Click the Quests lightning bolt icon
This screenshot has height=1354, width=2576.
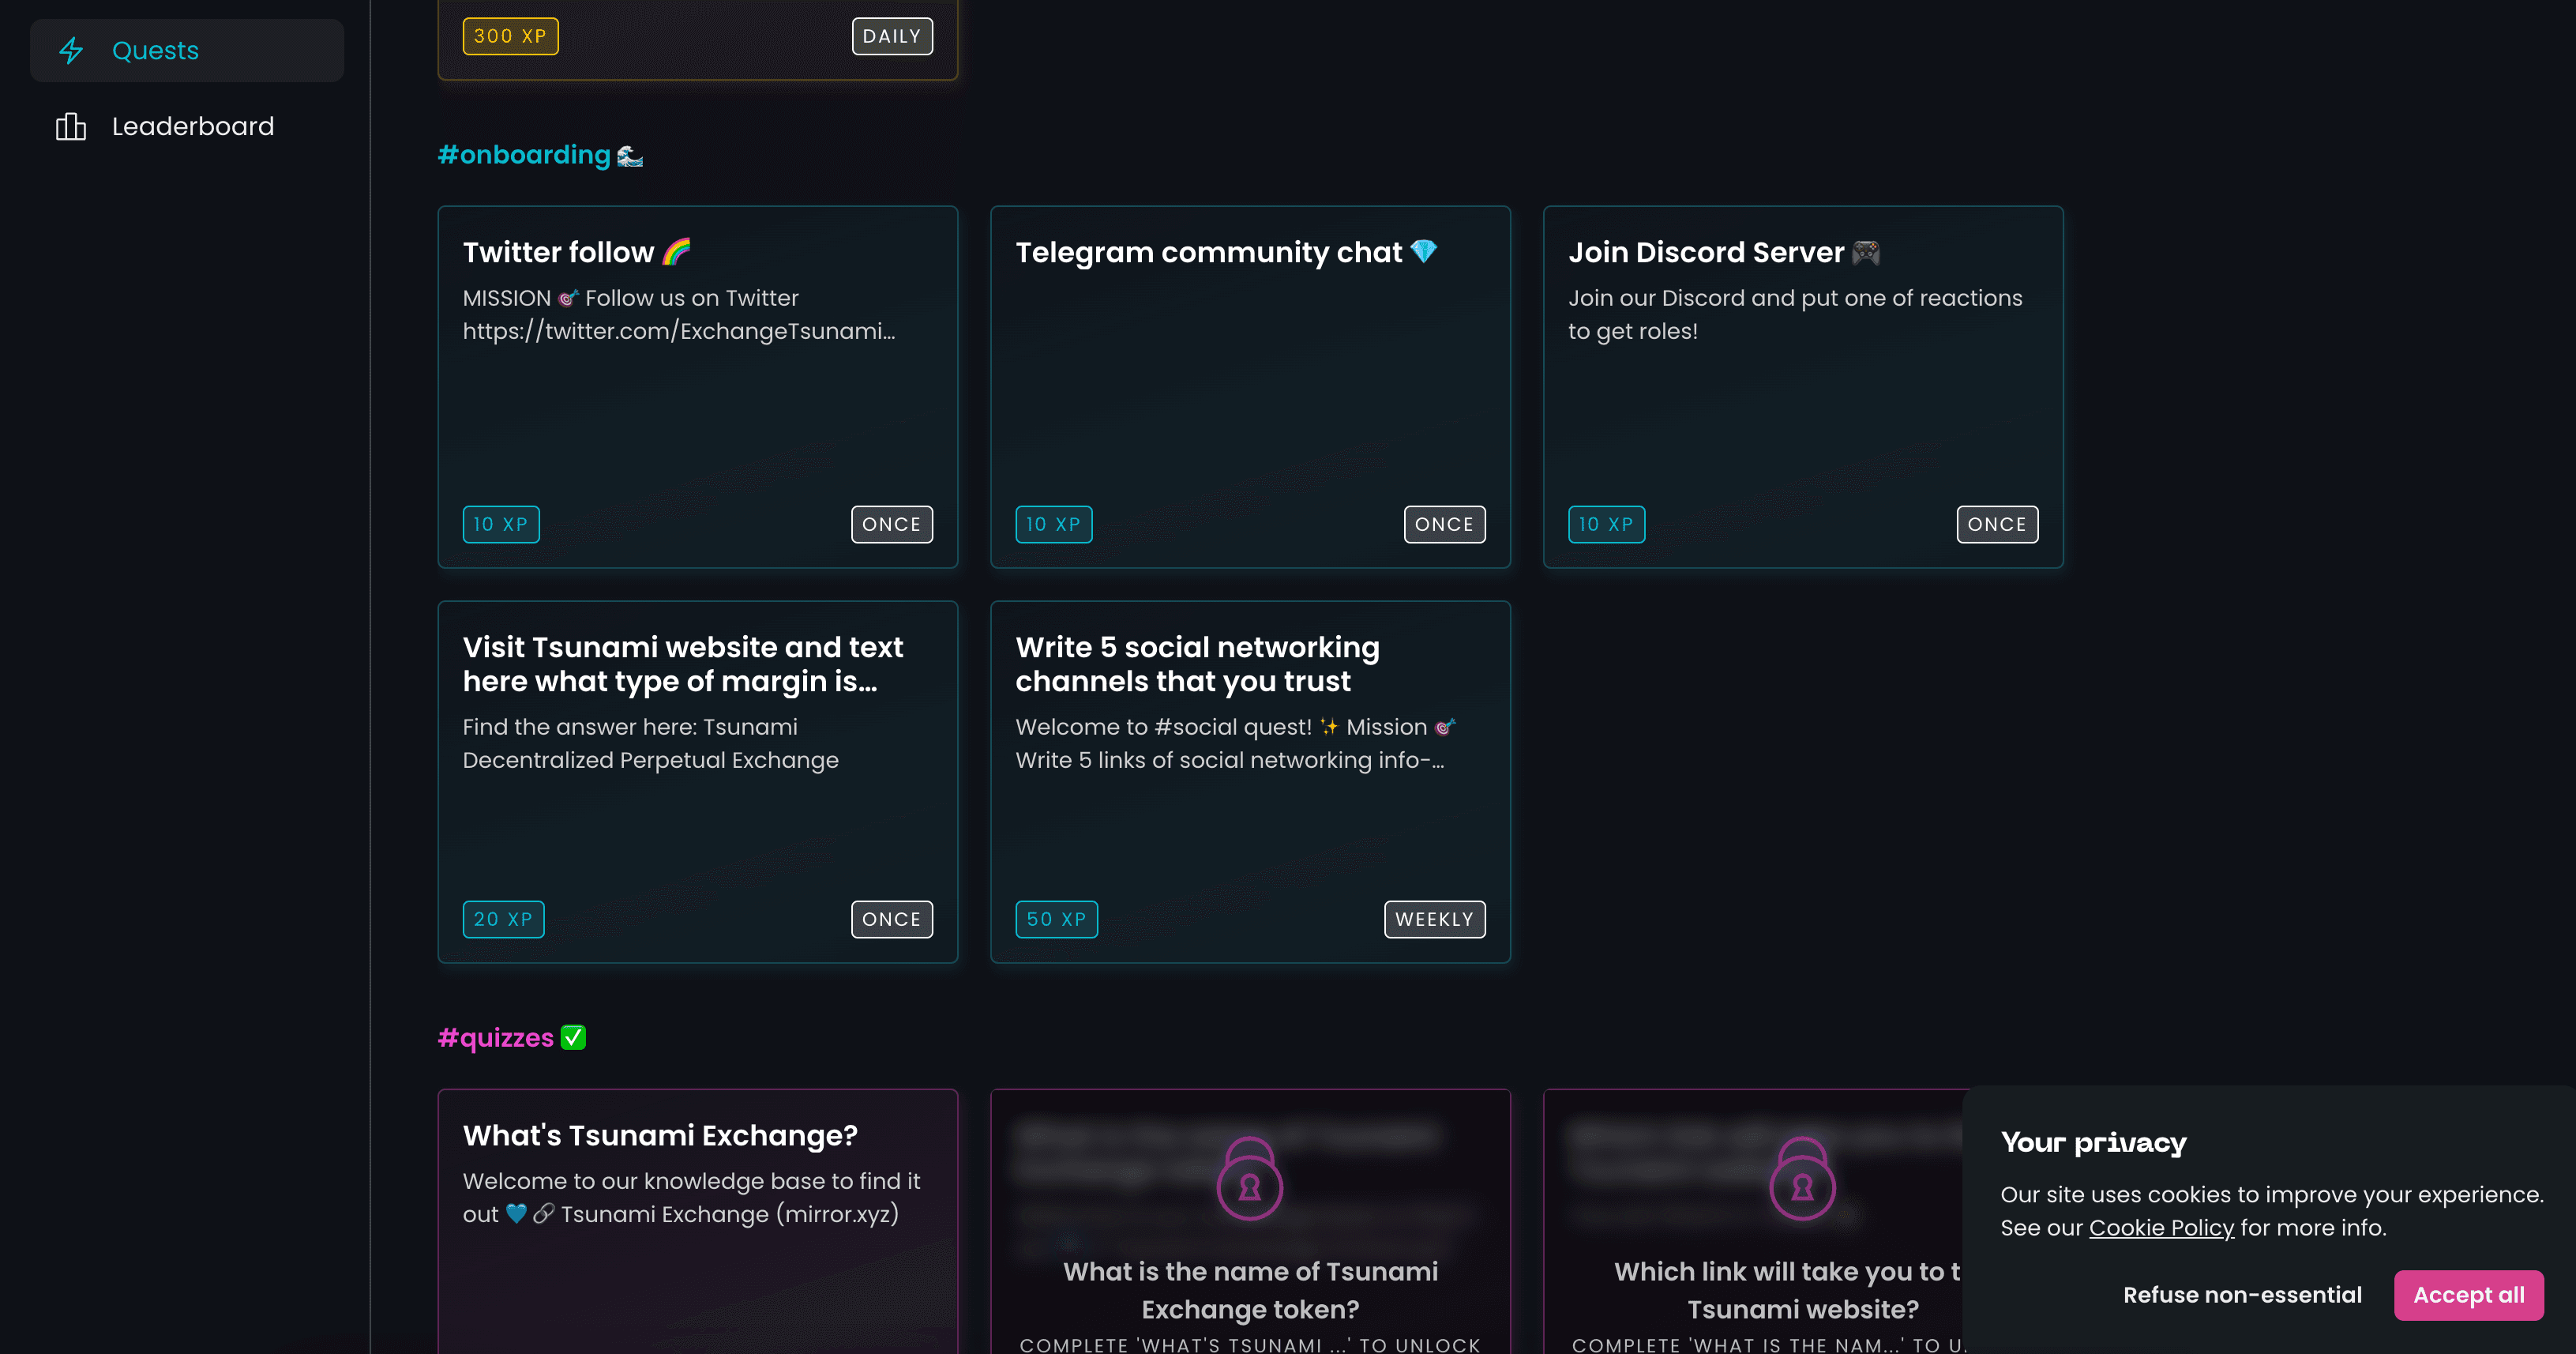point(71,50)
